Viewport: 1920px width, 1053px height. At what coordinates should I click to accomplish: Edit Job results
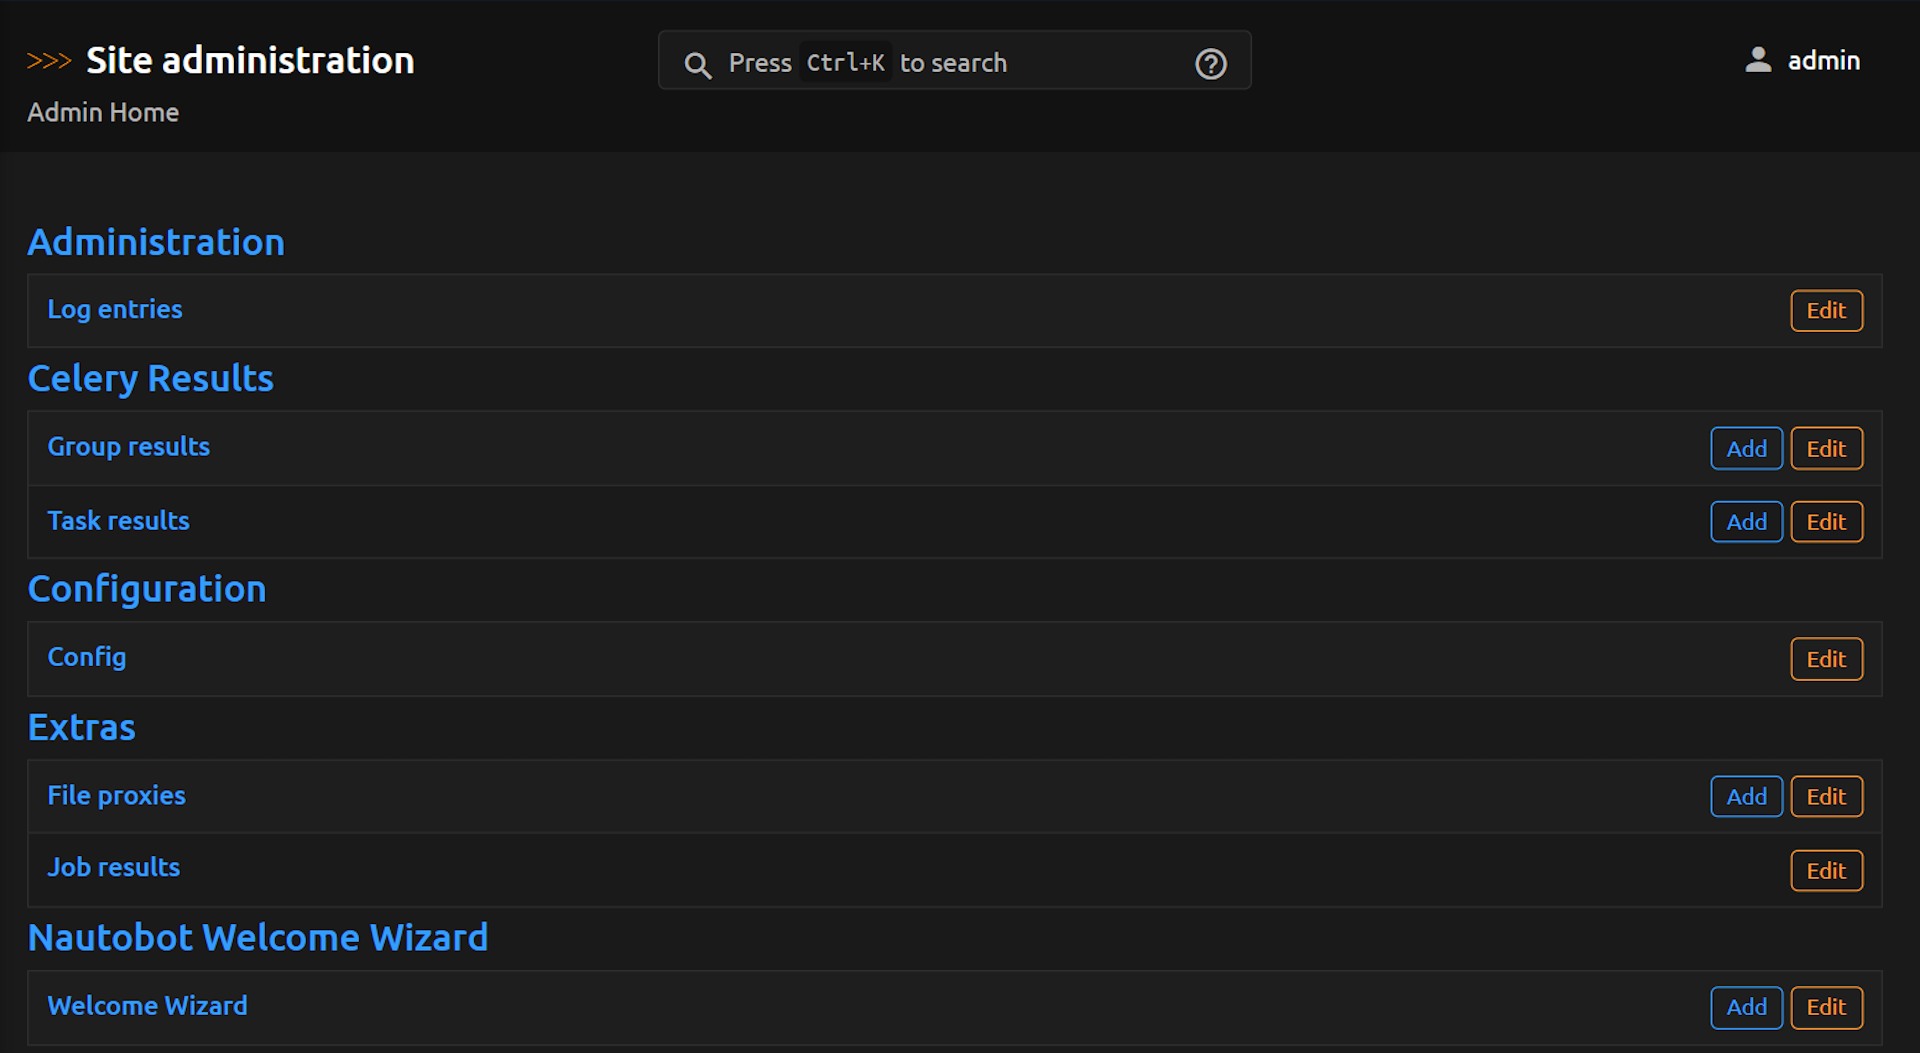pyautogui.click(x=1825, y=871)
